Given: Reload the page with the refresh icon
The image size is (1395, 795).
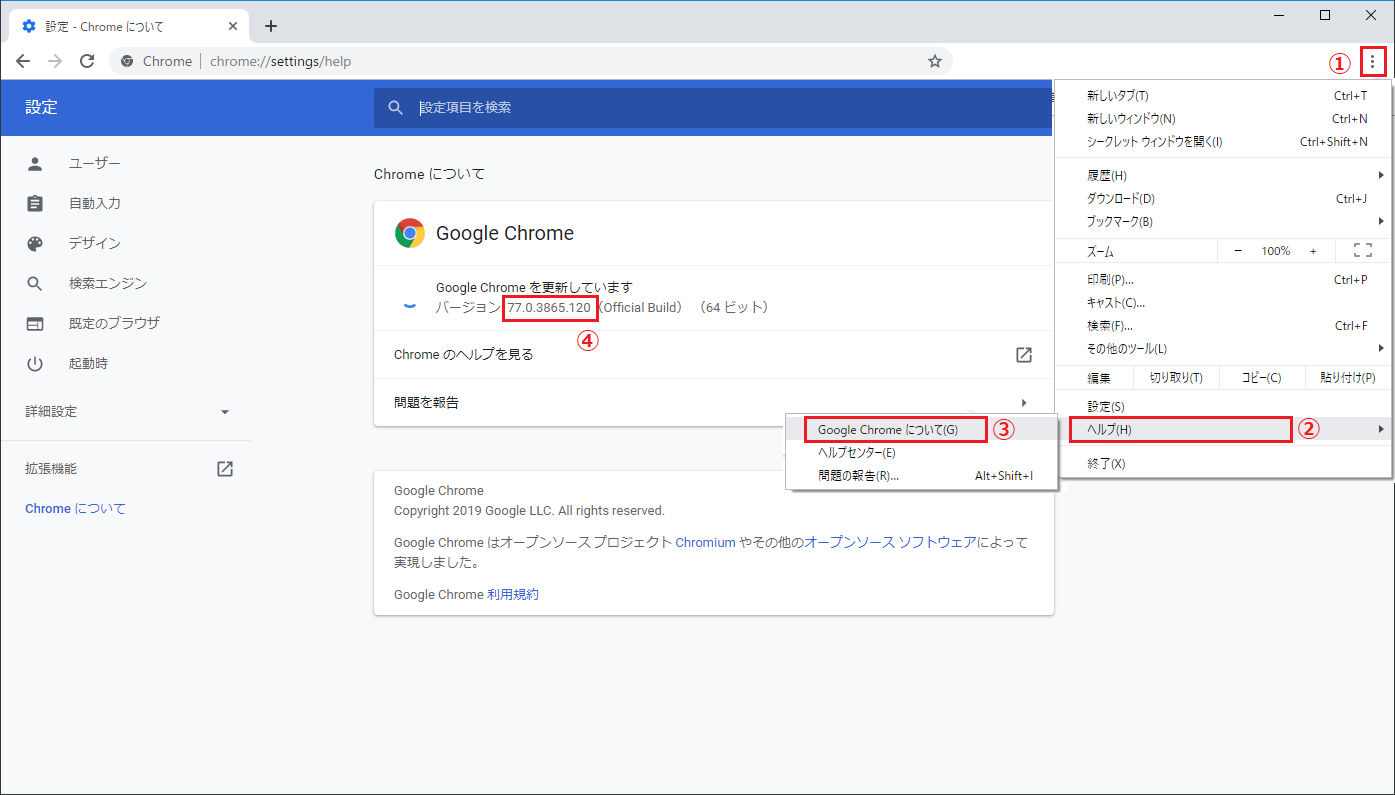Looking at the screenshot, I should tap(86, 61).
